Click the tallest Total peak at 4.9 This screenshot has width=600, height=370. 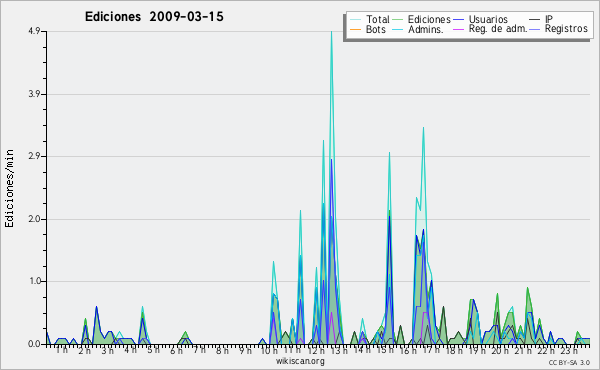(x=331, y=33)
